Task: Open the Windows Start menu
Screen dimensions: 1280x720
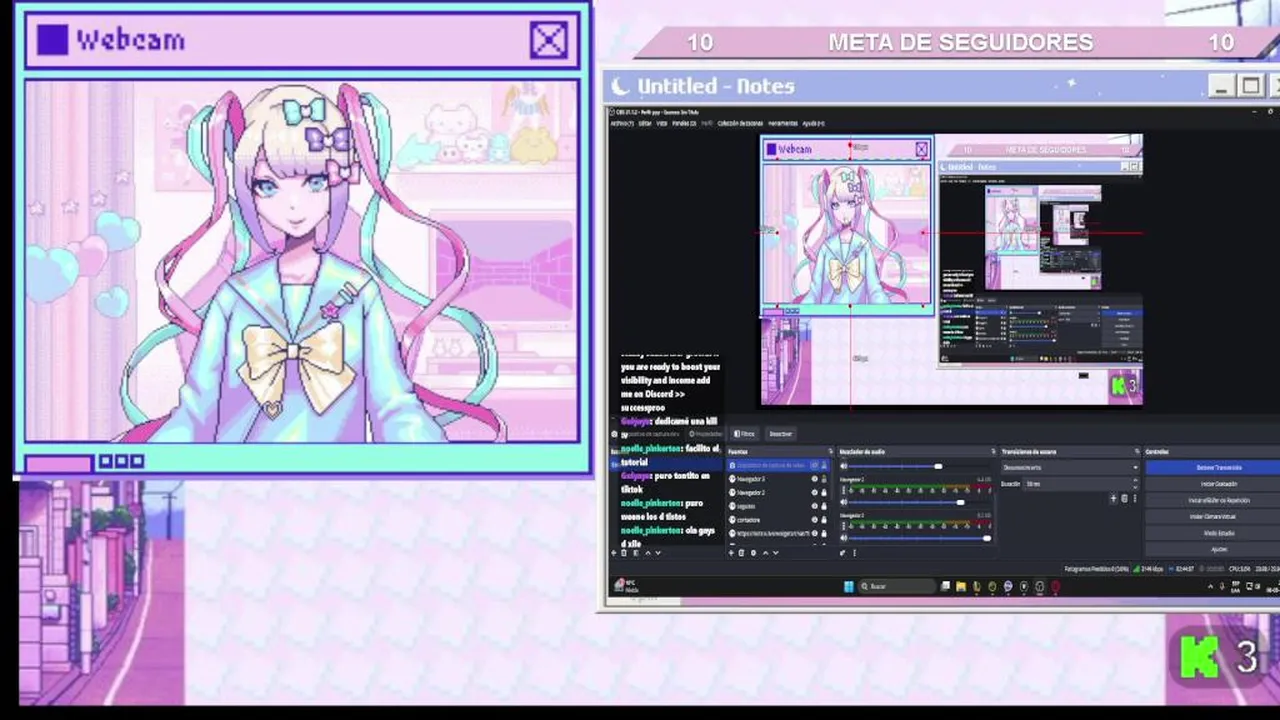Action: pos(848,586)
